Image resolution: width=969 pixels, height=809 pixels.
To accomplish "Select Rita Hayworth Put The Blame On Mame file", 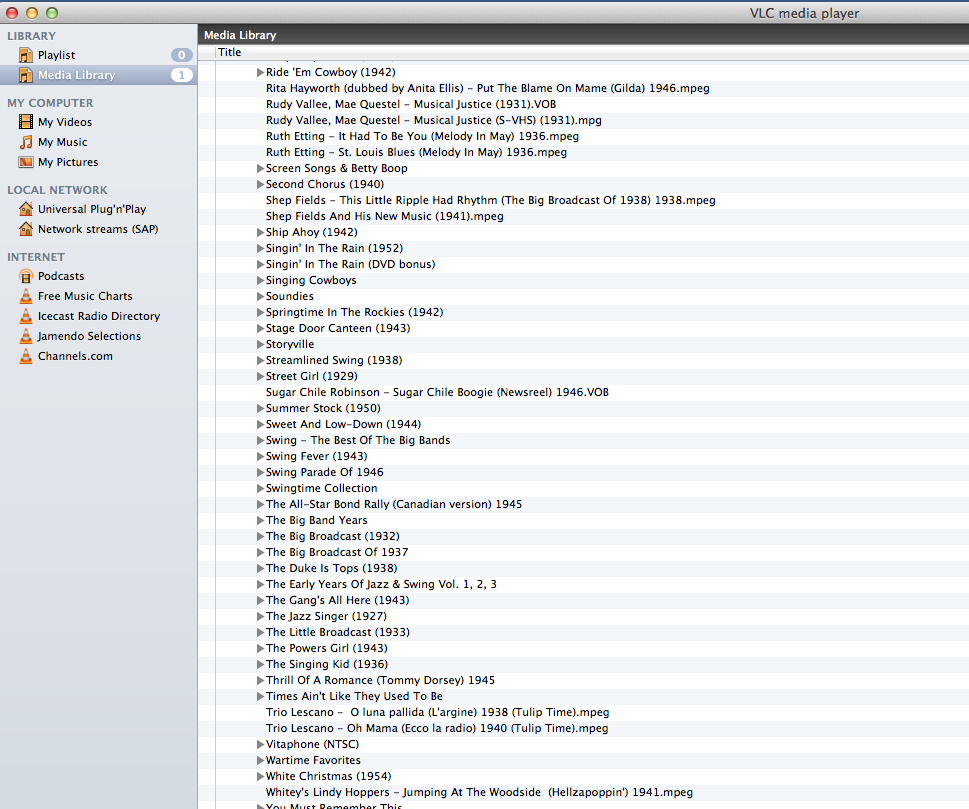I will click(x=488, y=88).
